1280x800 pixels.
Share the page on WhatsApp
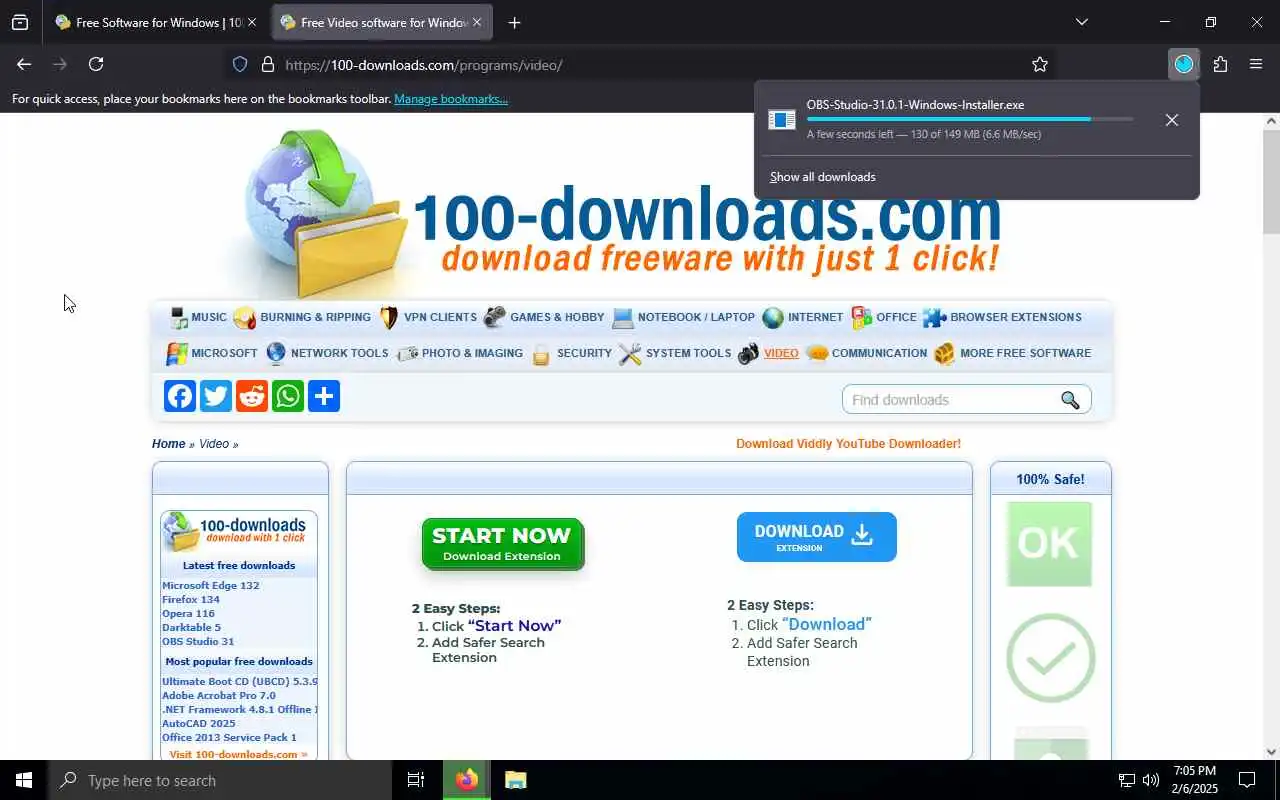click(x=288, y=396)
